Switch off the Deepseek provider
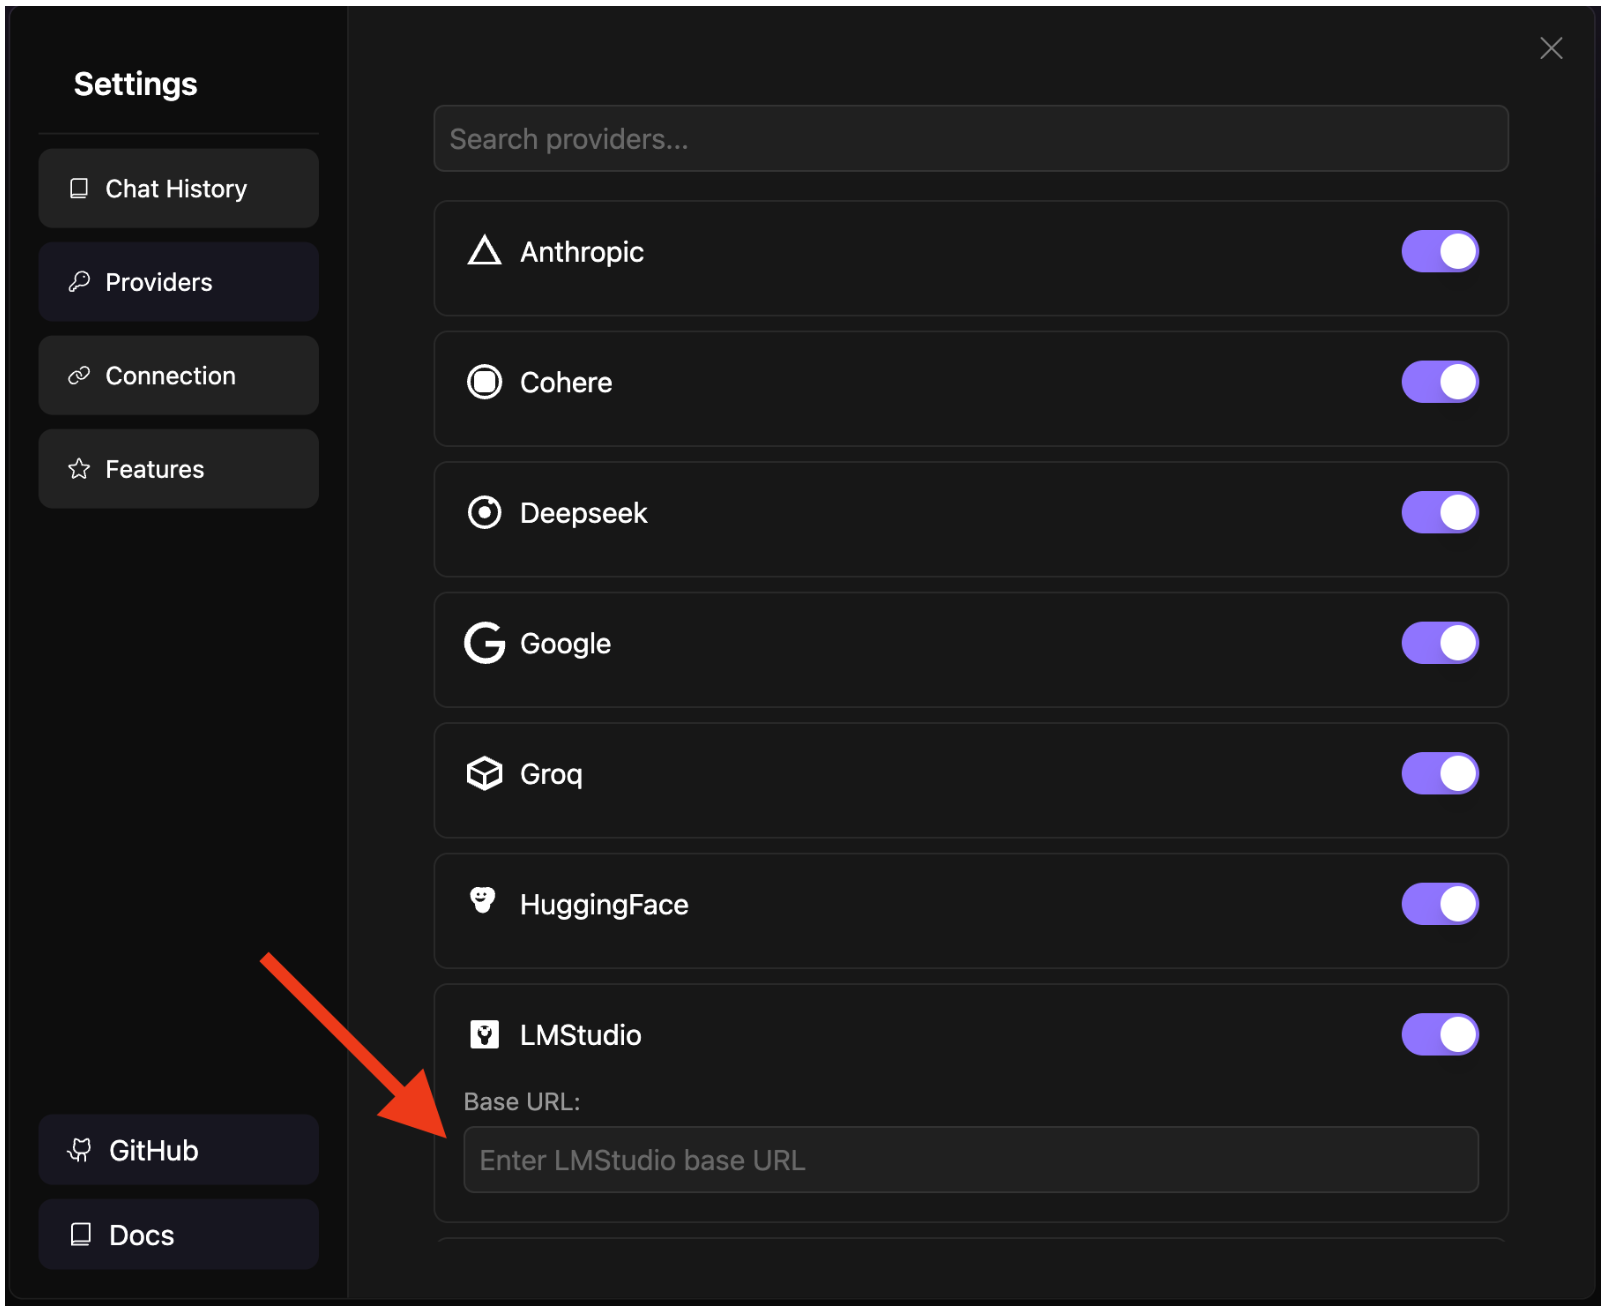This screenshot has width=1610, height=1312. pos(1439,513)
